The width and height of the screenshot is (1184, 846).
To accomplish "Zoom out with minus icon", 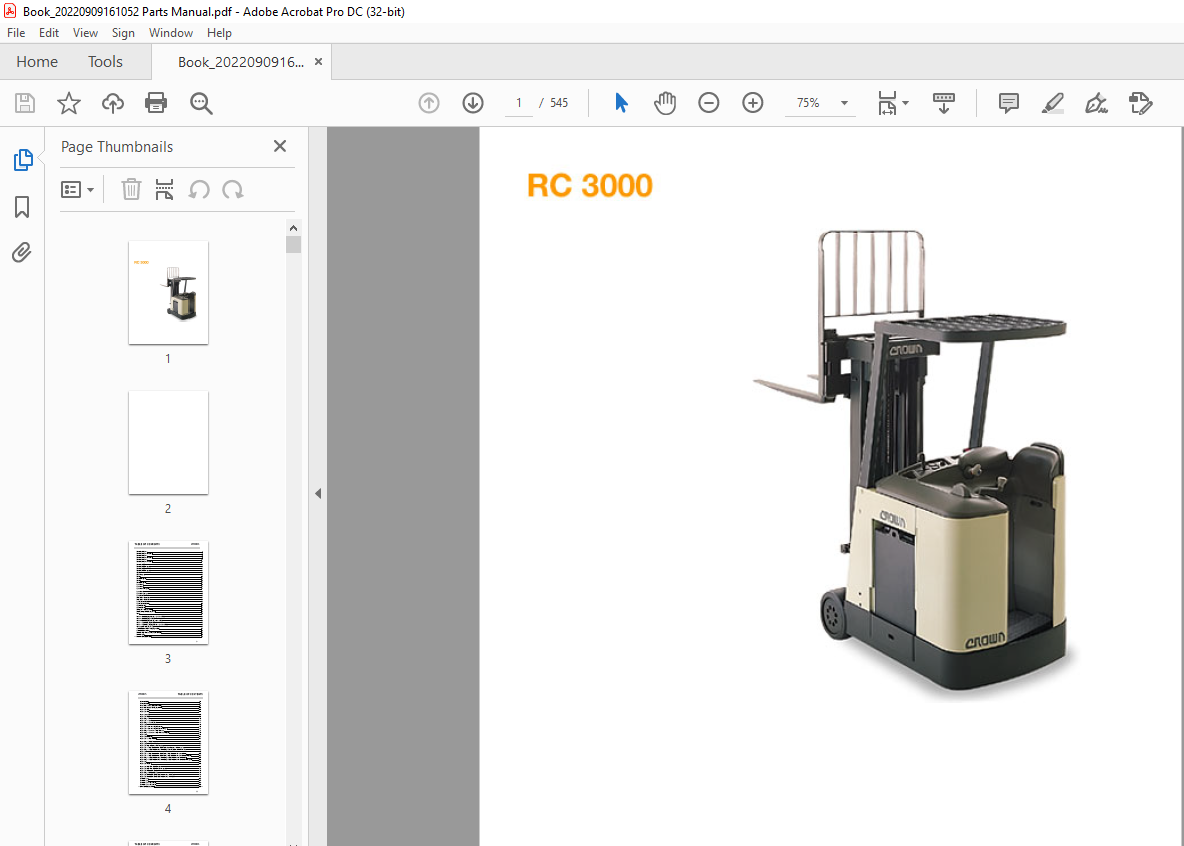I will point(708,103).
